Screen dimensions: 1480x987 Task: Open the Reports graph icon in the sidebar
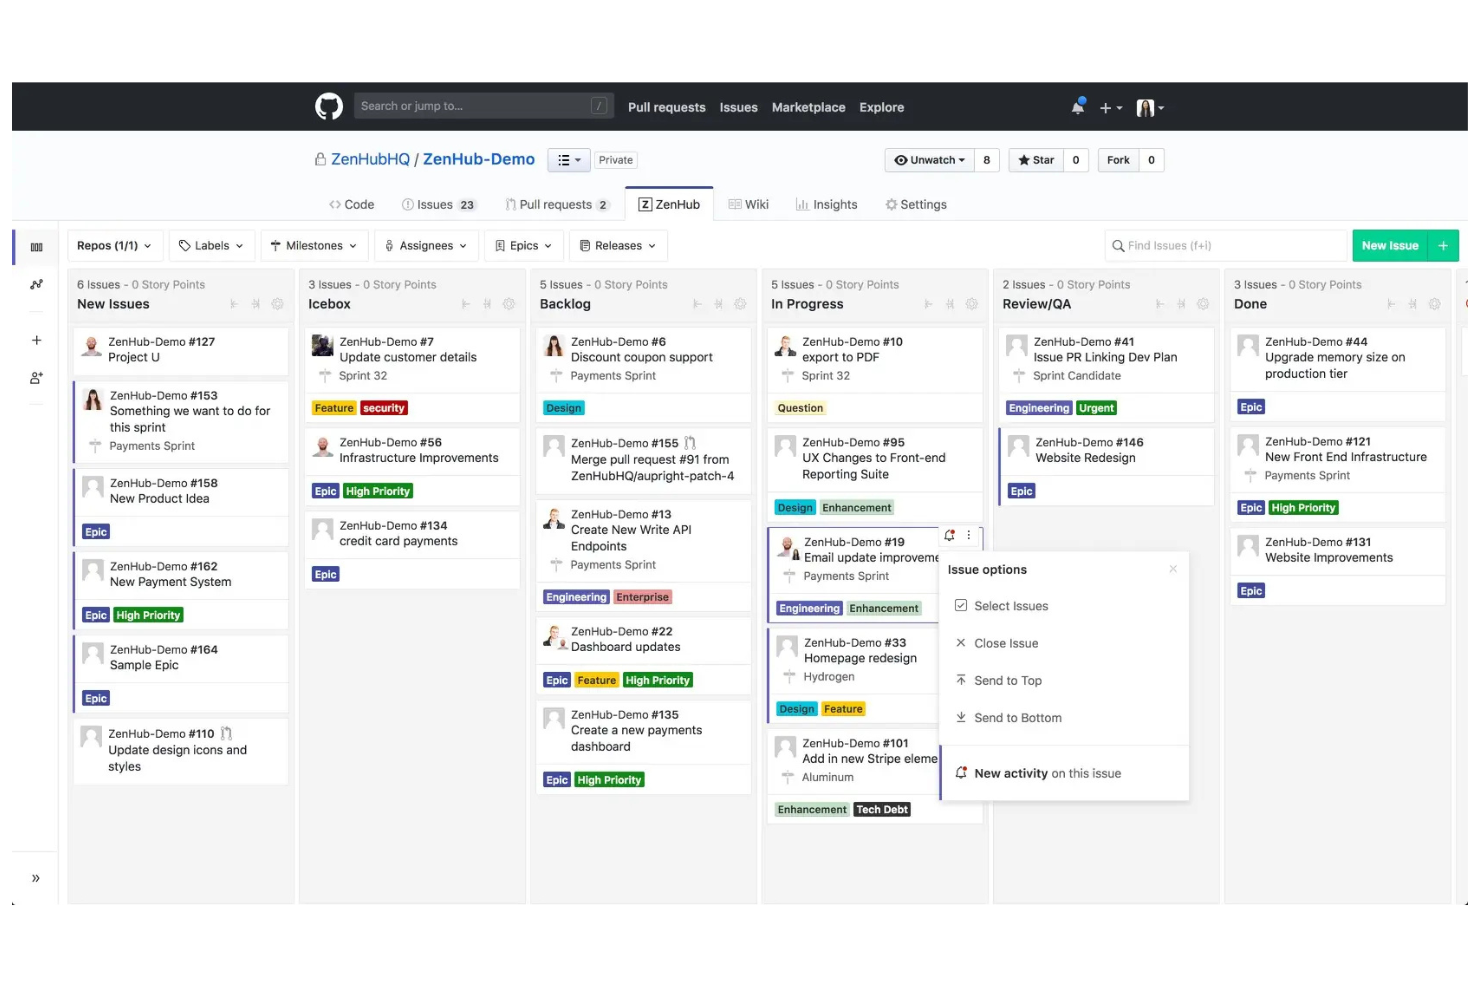[36, 285]
